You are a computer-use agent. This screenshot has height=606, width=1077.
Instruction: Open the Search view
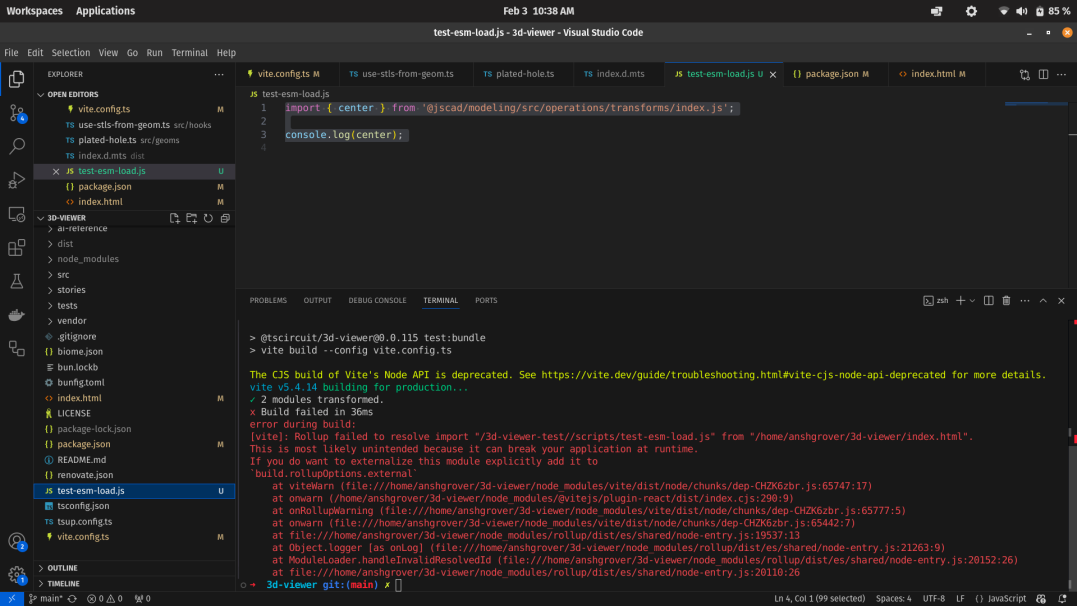point(16,146)
